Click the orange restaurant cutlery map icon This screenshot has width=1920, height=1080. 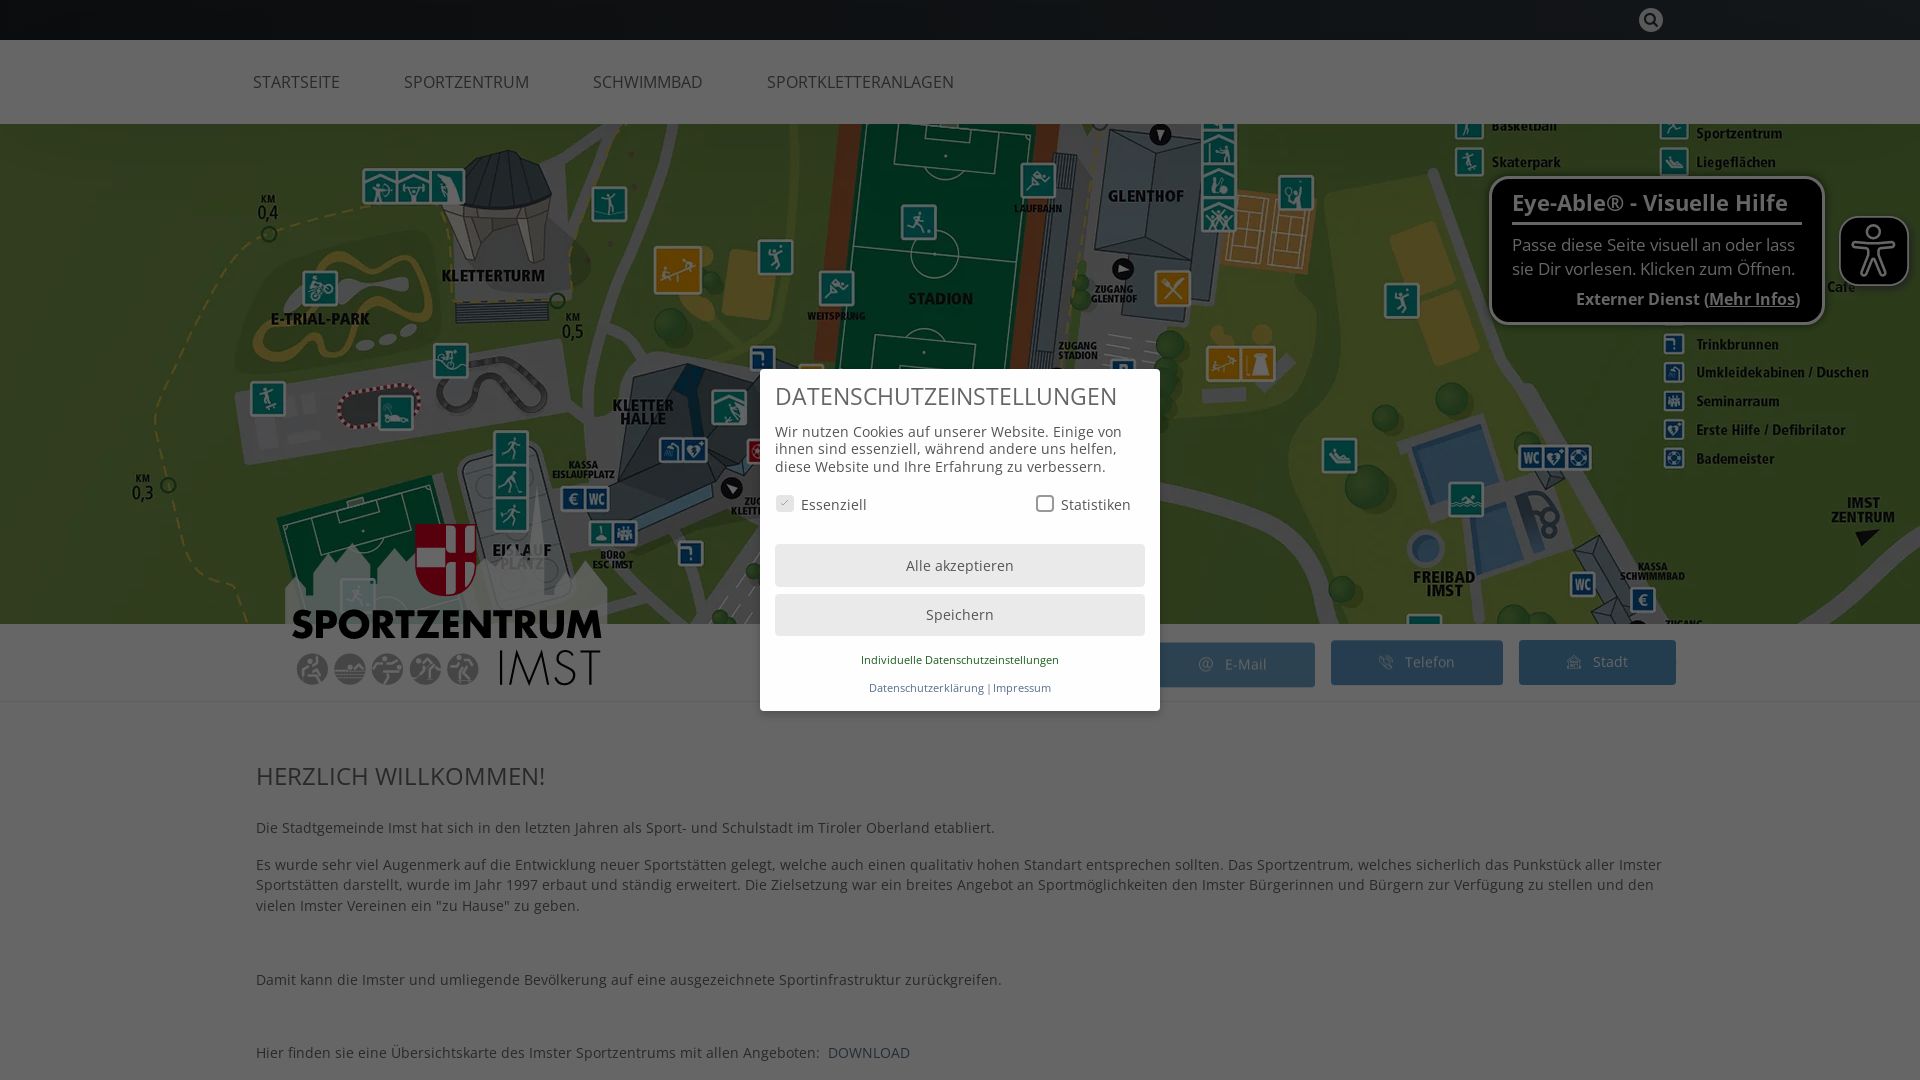point(1173,289)
